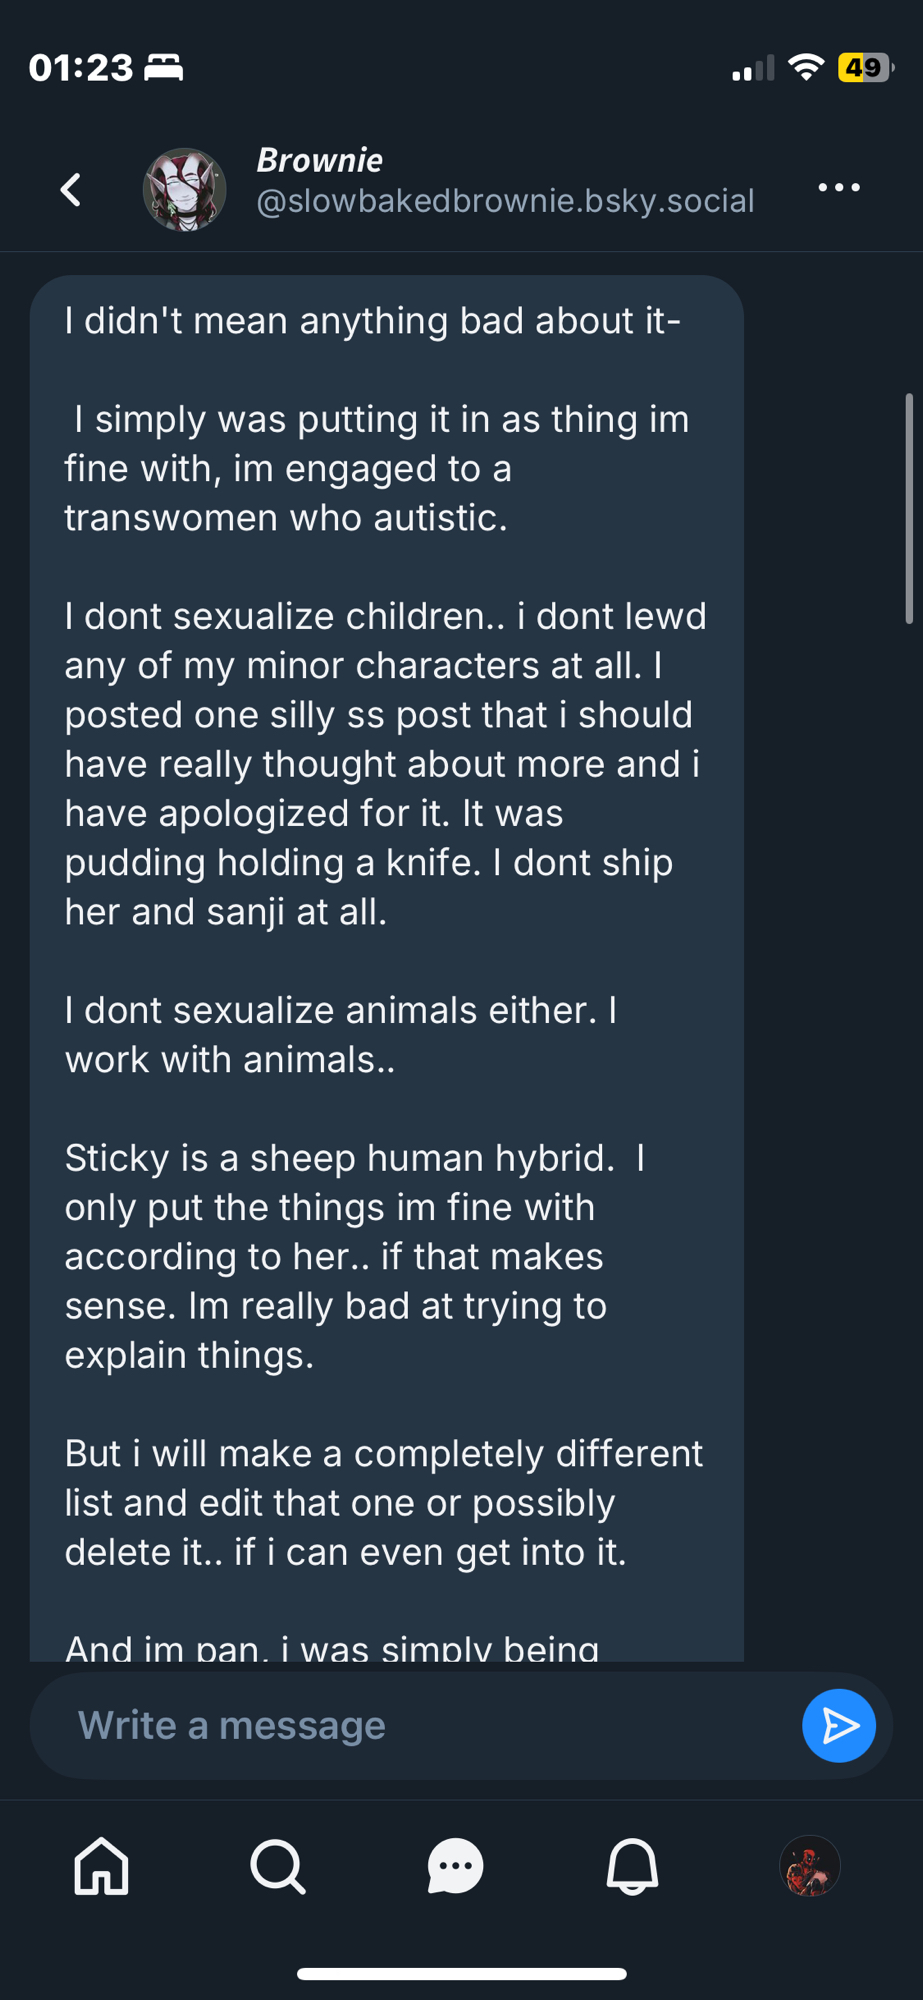Open the Search tab
923x2000 pixels.
[278, 1866]
